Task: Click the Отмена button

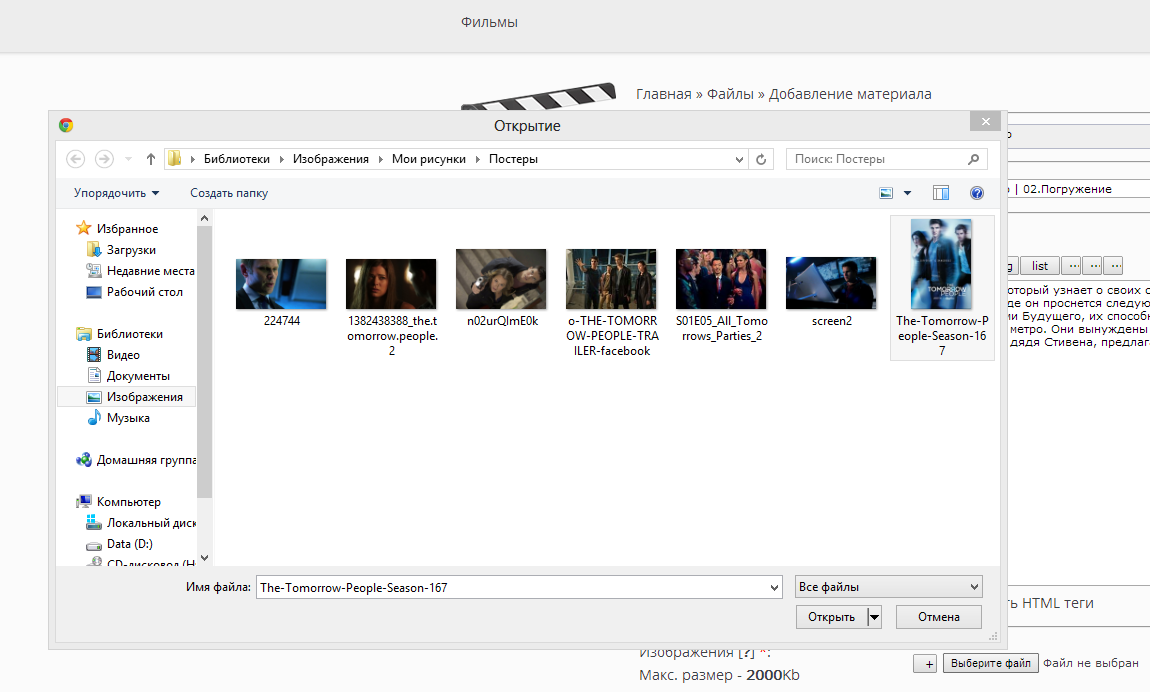Action: 939,617
